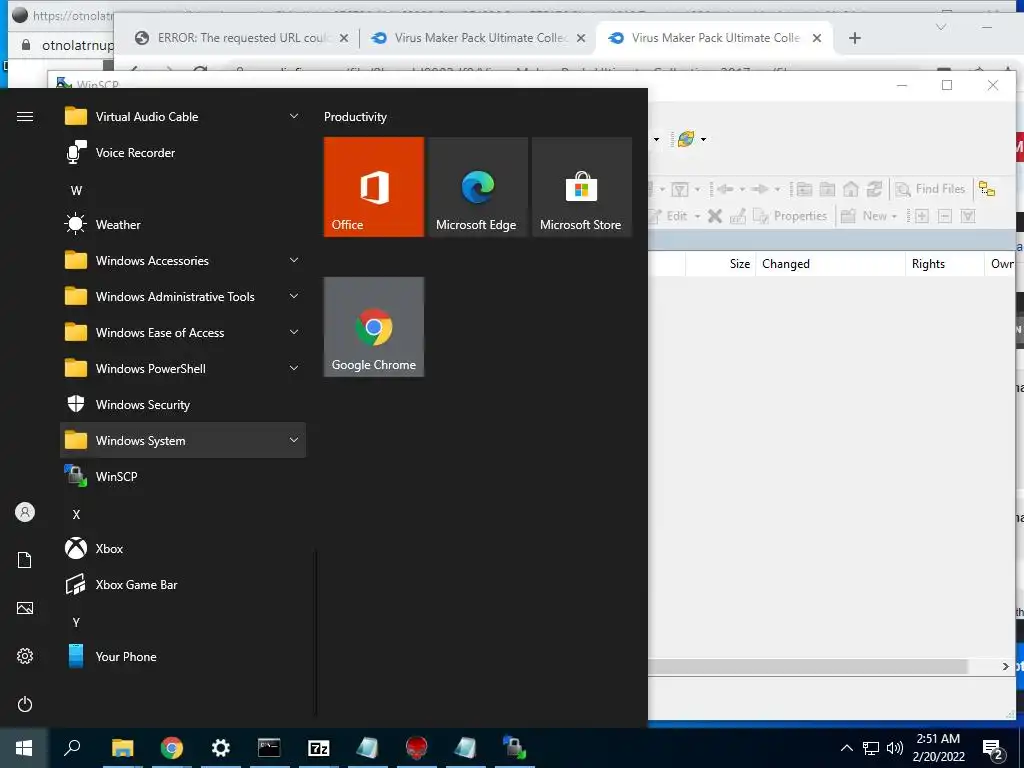Viewport: 1024px width, 768px height.
Task: Click the WinSCP refresh icon
Action: 874,189
